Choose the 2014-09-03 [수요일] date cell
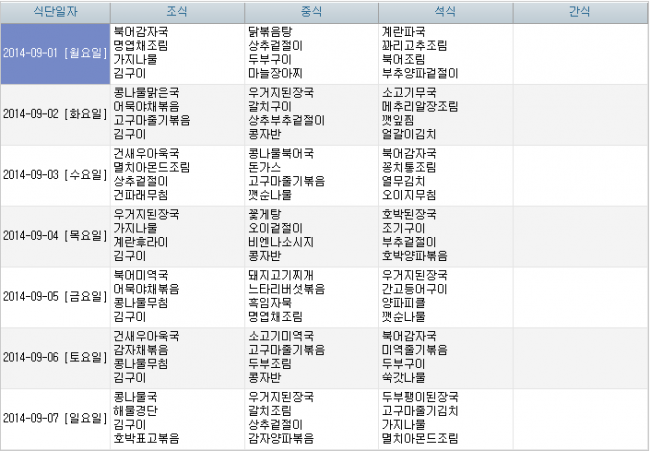The image size is (650, 451). tap(54, 175)
